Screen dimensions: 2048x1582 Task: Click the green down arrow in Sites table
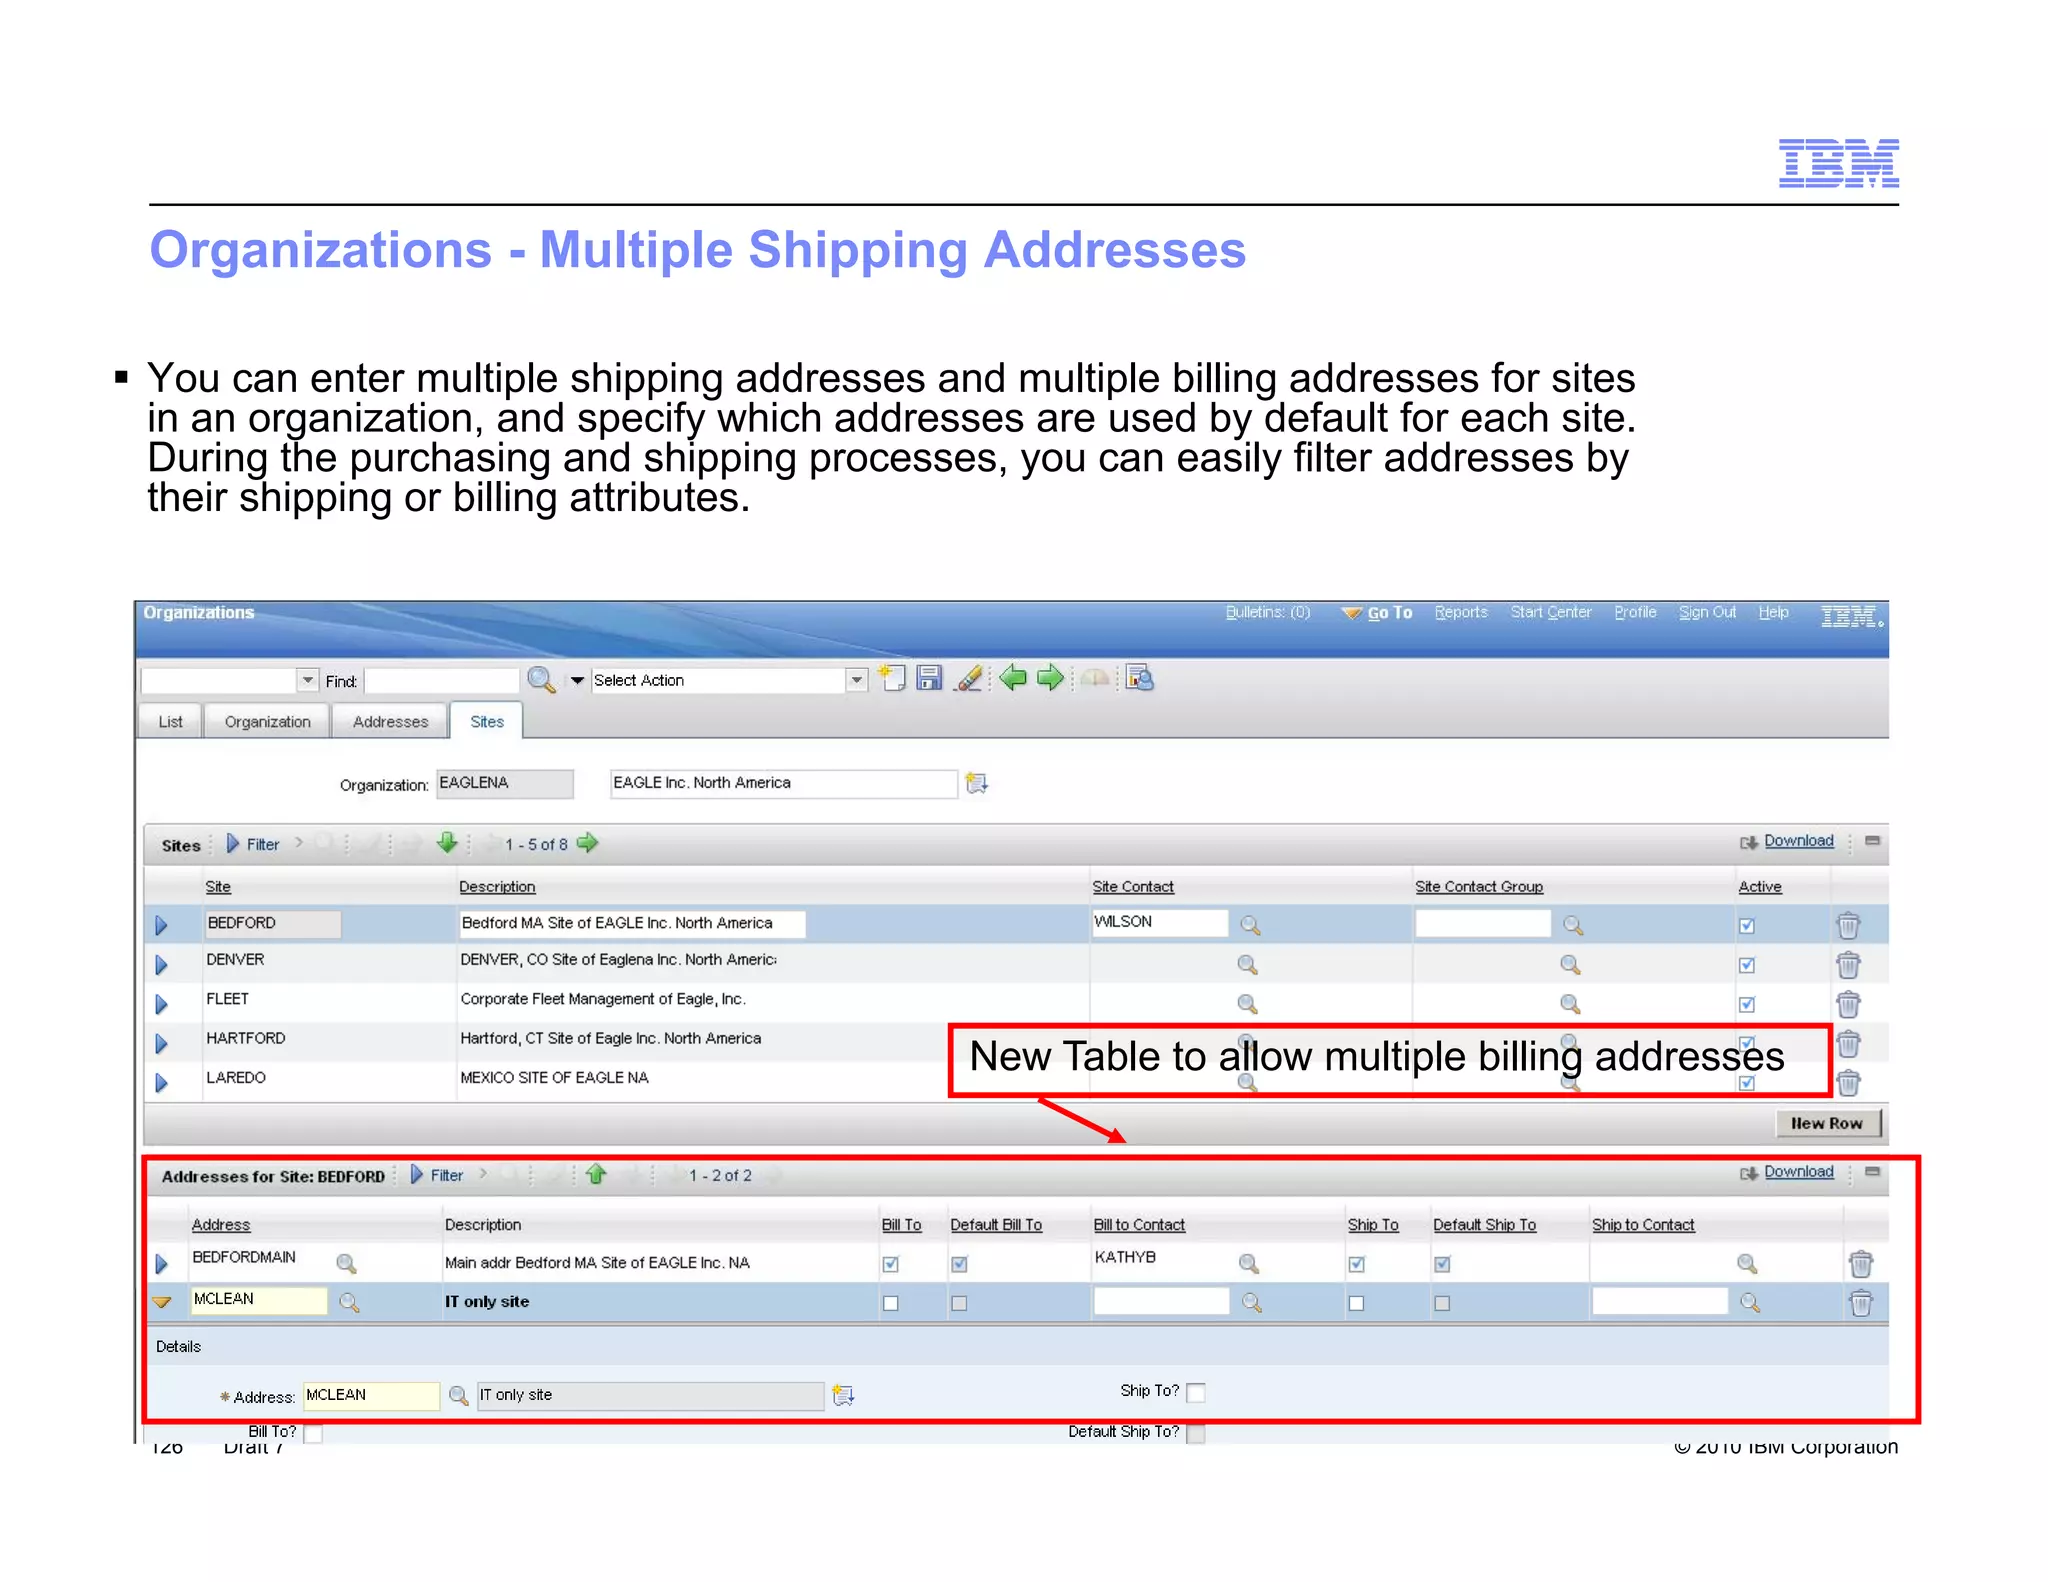(447, 843)
